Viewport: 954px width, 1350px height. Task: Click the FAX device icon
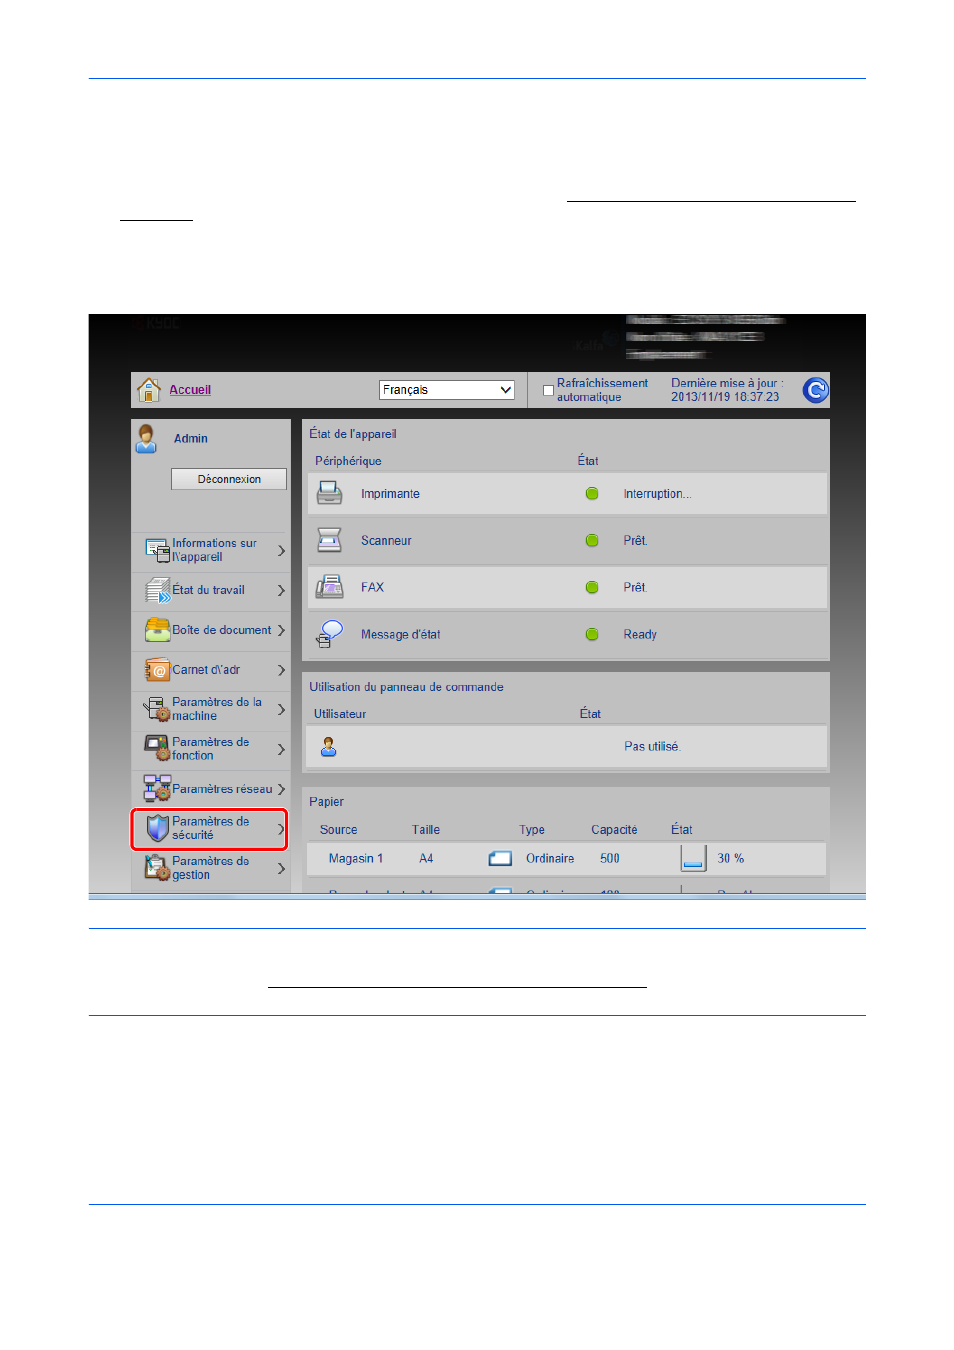[x=329, y=587]
